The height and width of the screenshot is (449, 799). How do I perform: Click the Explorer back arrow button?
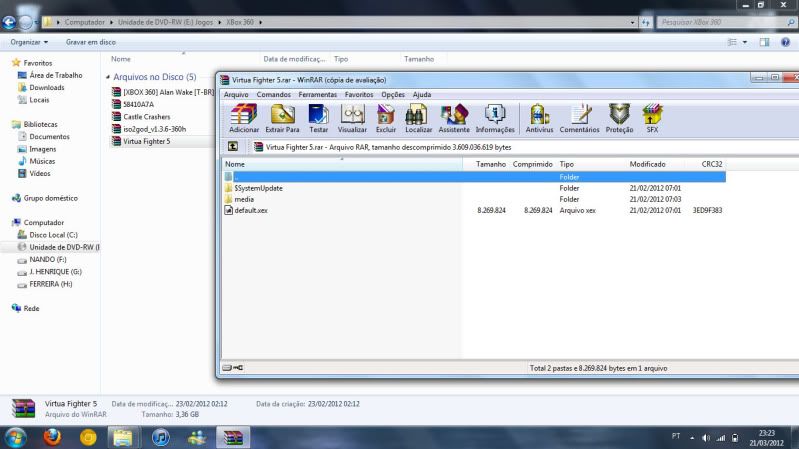[x=9, y=22]
